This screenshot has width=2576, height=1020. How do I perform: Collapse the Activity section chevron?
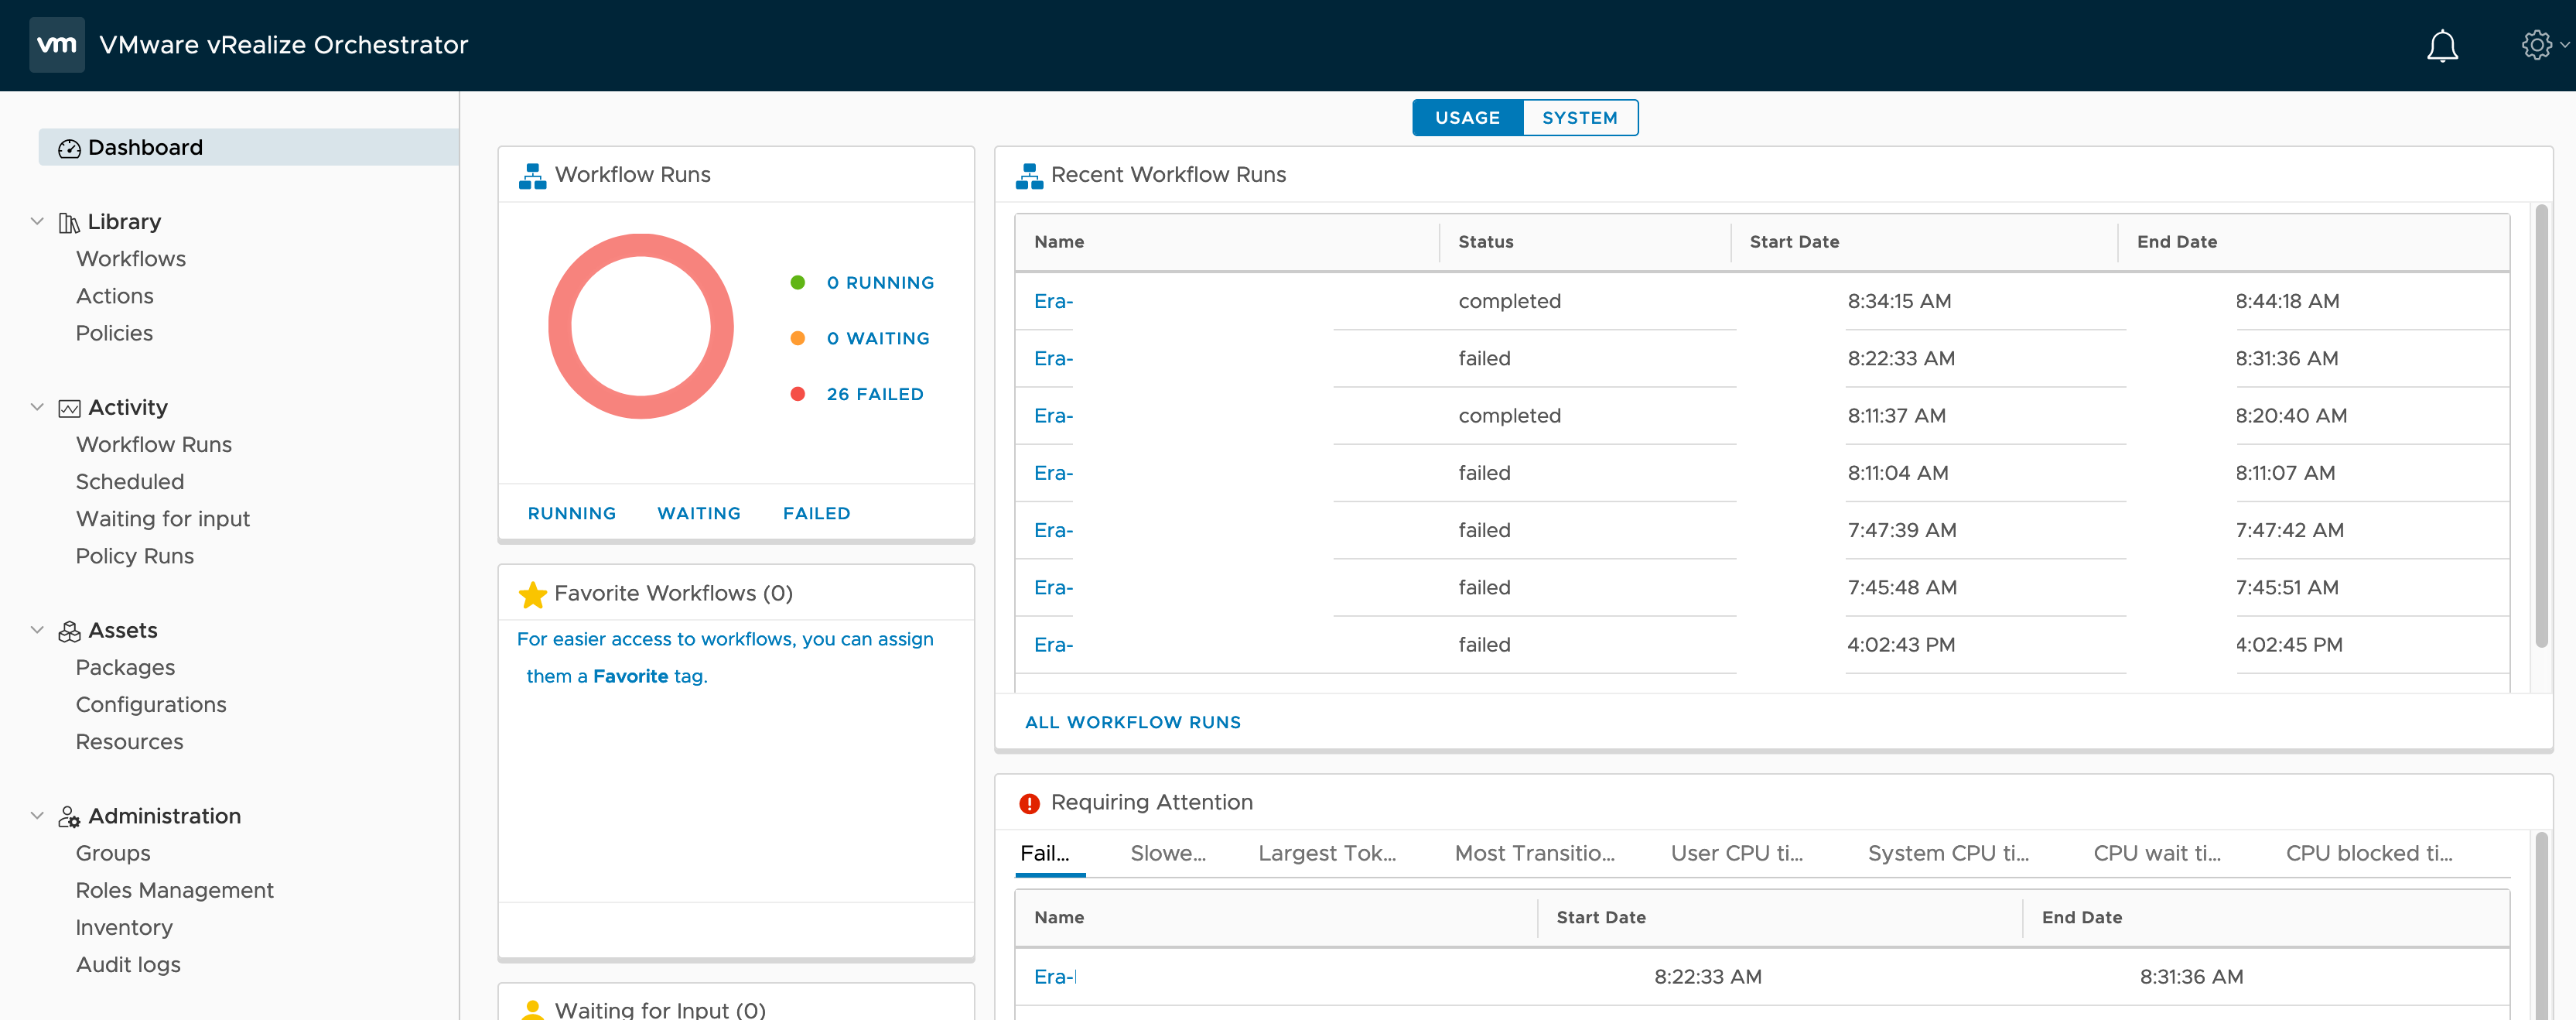pyautogui.click(x=37, y=407)
